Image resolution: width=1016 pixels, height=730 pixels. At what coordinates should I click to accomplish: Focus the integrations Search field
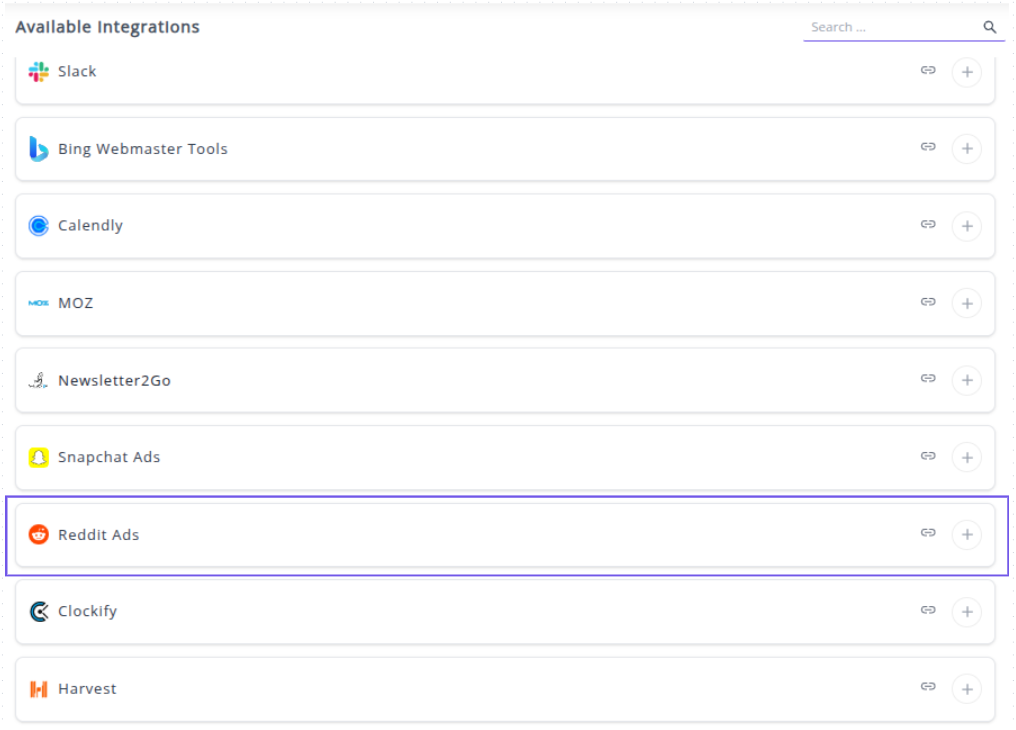click(890, 27)
